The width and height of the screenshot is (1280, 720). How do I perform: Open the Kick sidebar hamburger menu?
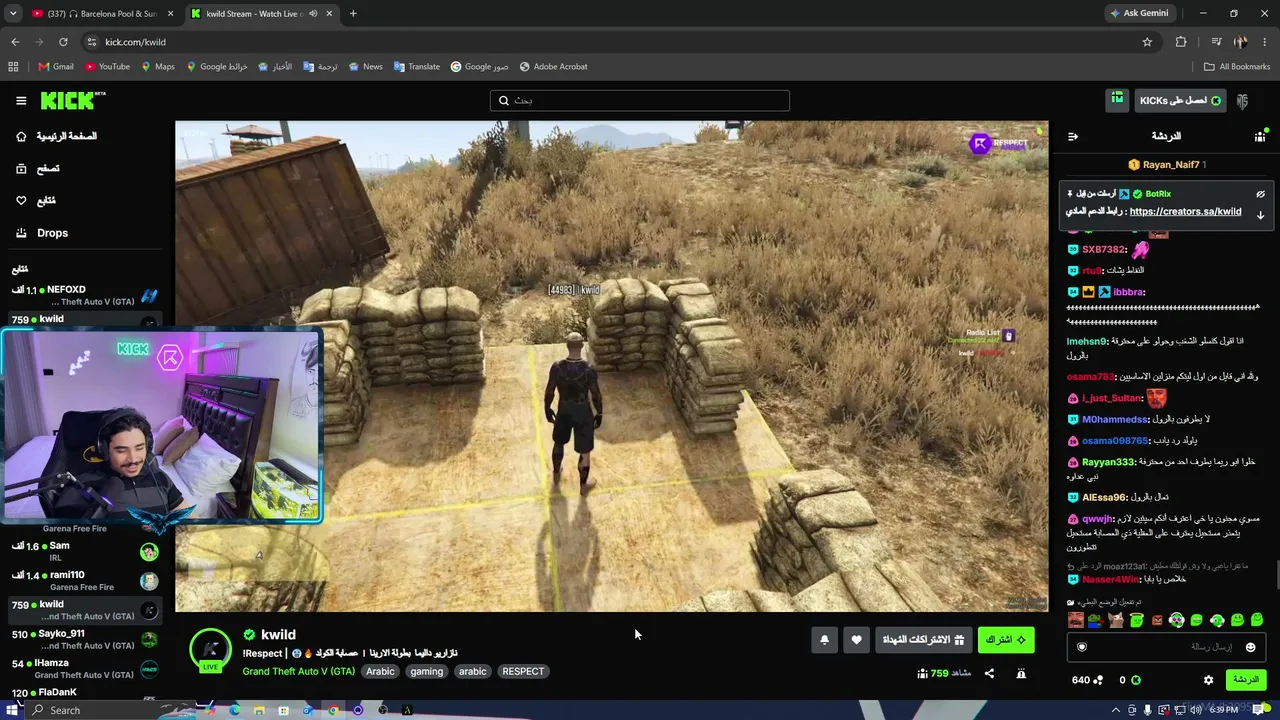(x=21, y=100)
